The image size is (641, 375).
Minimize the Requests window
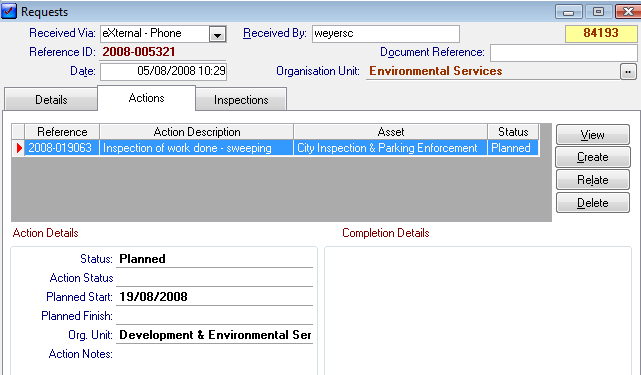coord(569,12)
